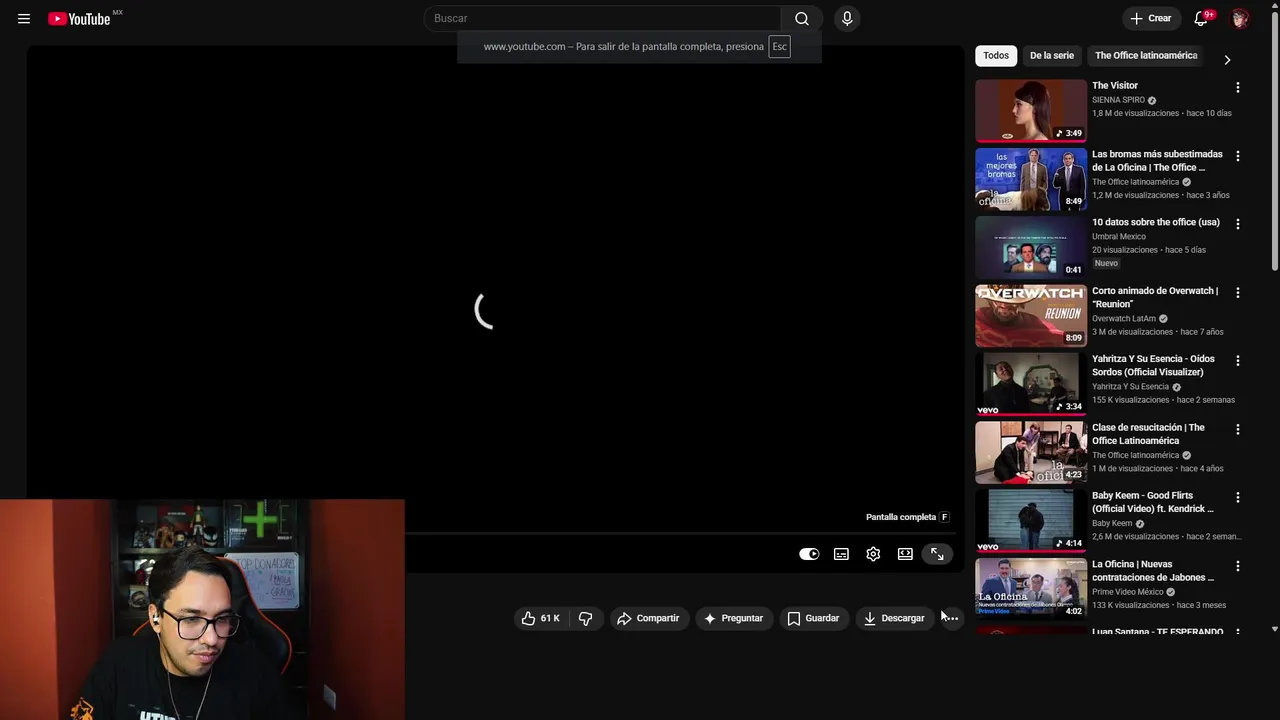
Task: Open Clase de resucitación thumbnail
Action: pos(1031,452)
